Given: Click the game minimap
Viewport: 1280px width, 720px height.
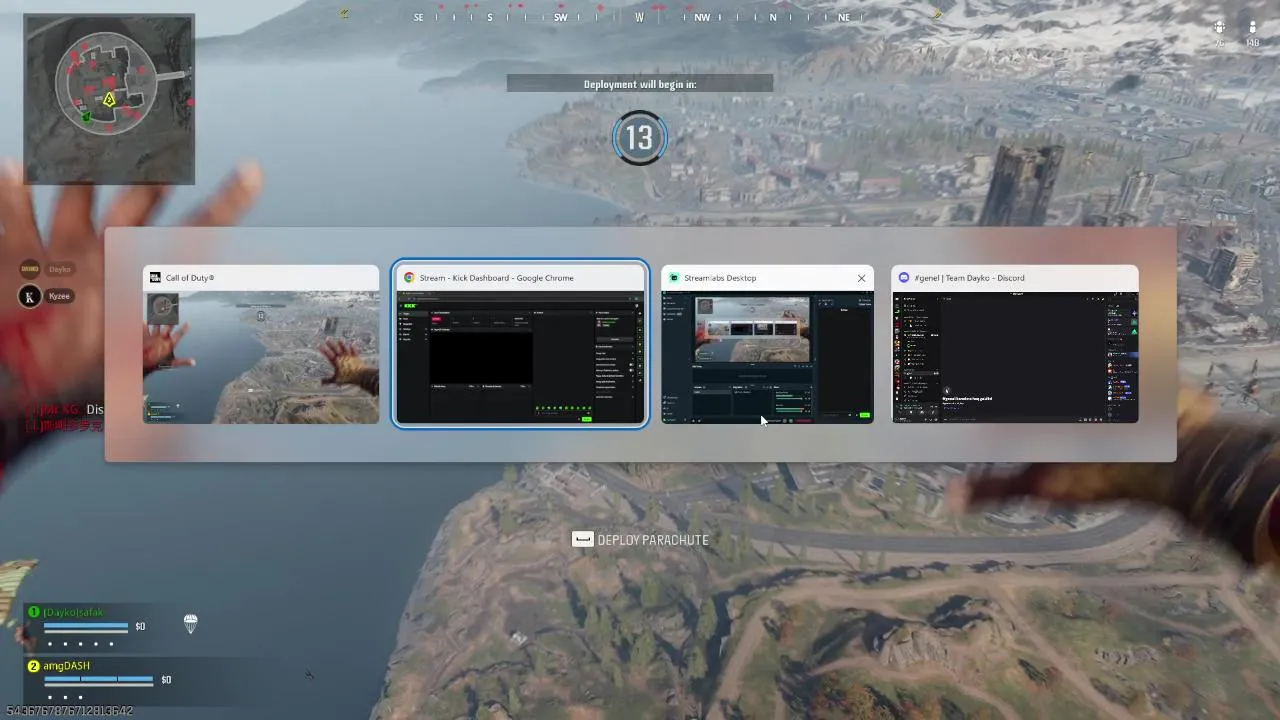Looking at the screenshot, I should 109,99.
